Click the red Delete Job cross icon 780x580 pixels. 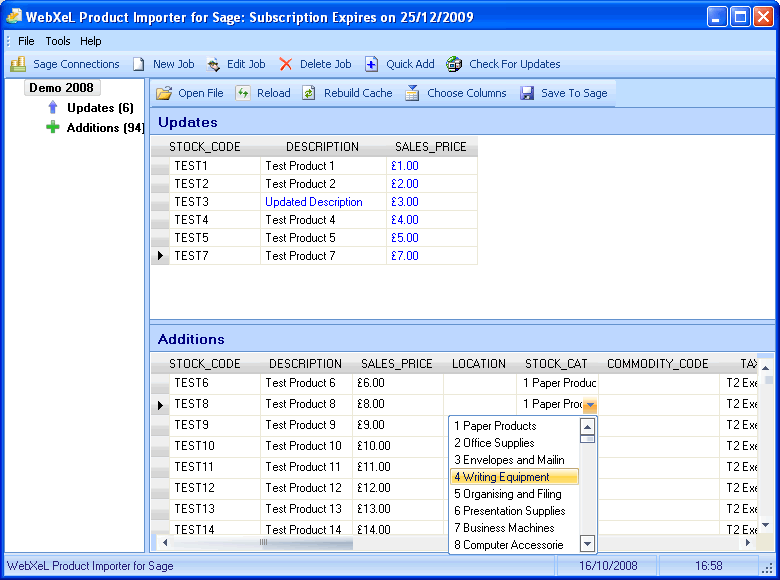(x=286, y=64)
